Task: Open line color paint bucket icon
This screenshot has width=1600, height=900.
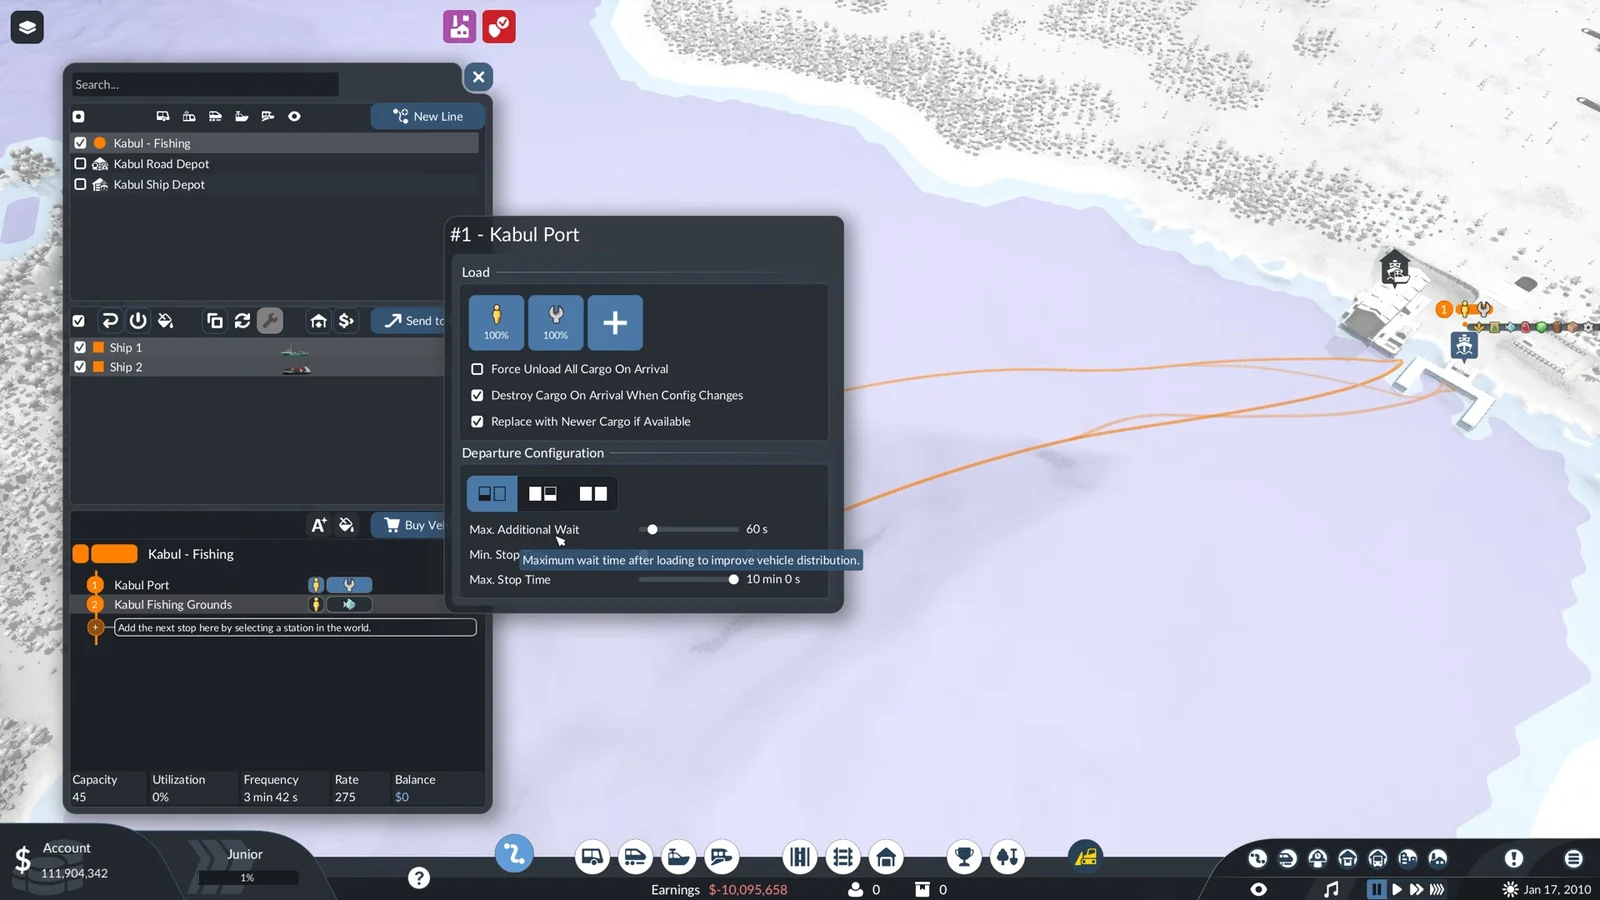Action: pyautogui.click(x=346, y=525)
